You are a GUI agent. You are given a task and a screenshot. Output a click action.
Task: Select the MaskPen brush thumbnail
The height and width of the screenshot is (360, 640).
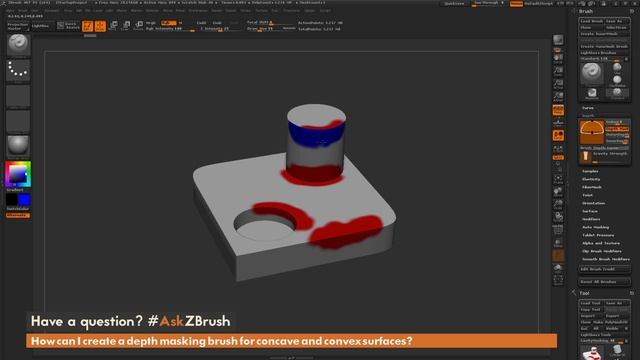[x=592, y=93]
